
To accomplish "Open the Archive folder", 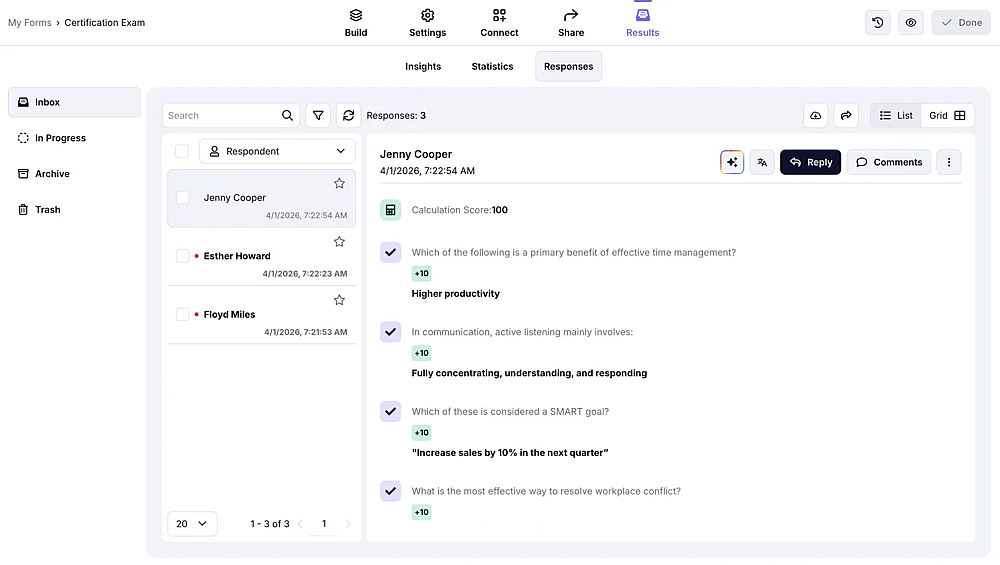I will (74, 173).
